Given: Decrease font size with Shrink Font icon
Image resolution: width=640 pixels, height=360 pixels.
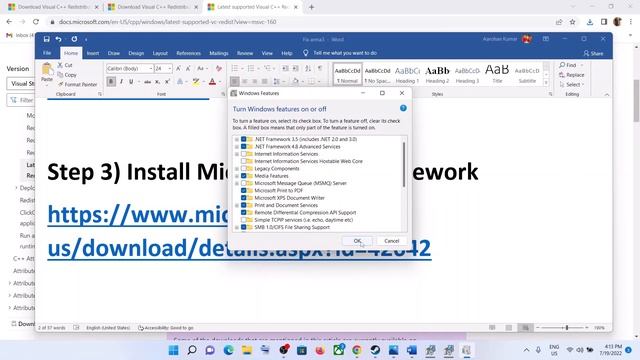Looking at the screenshot, I should pyautogui.click(x=188, y=69).
